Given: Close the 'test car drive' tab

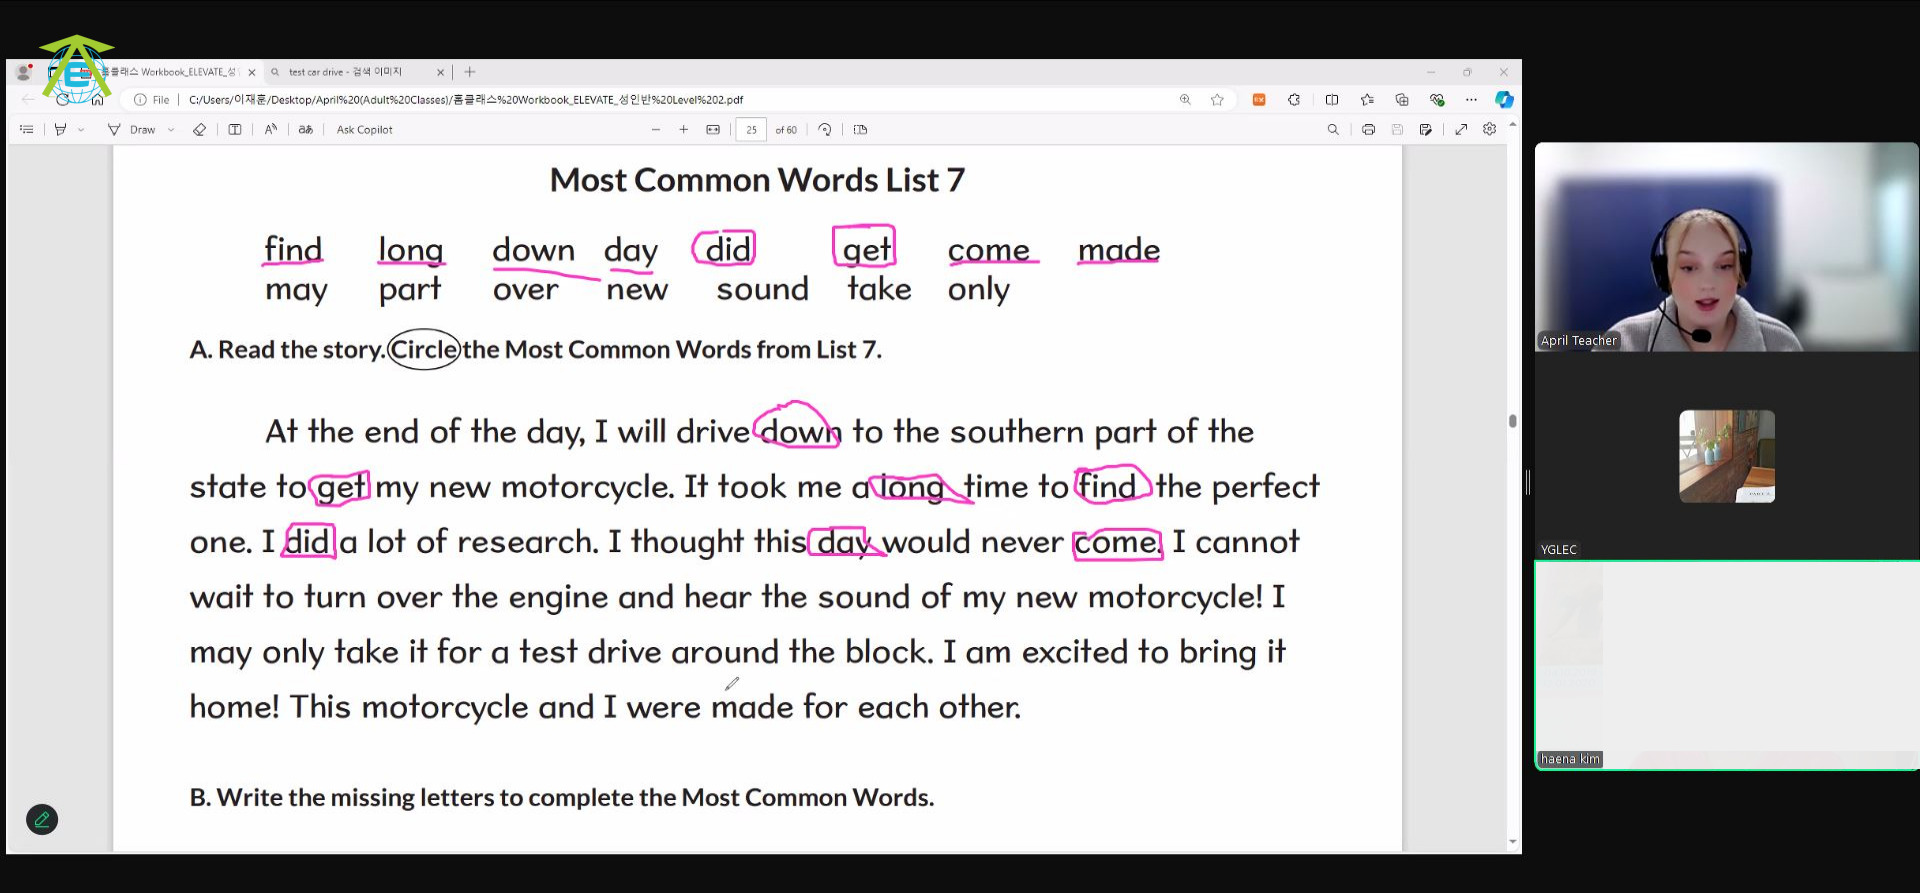Looking at the screenshot, I should click(441, 72).
